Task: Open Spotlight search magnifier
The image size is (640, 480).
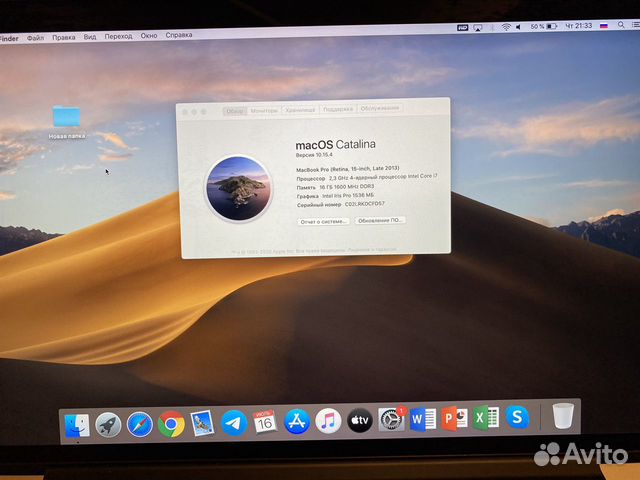Action: tap(621, 25)
